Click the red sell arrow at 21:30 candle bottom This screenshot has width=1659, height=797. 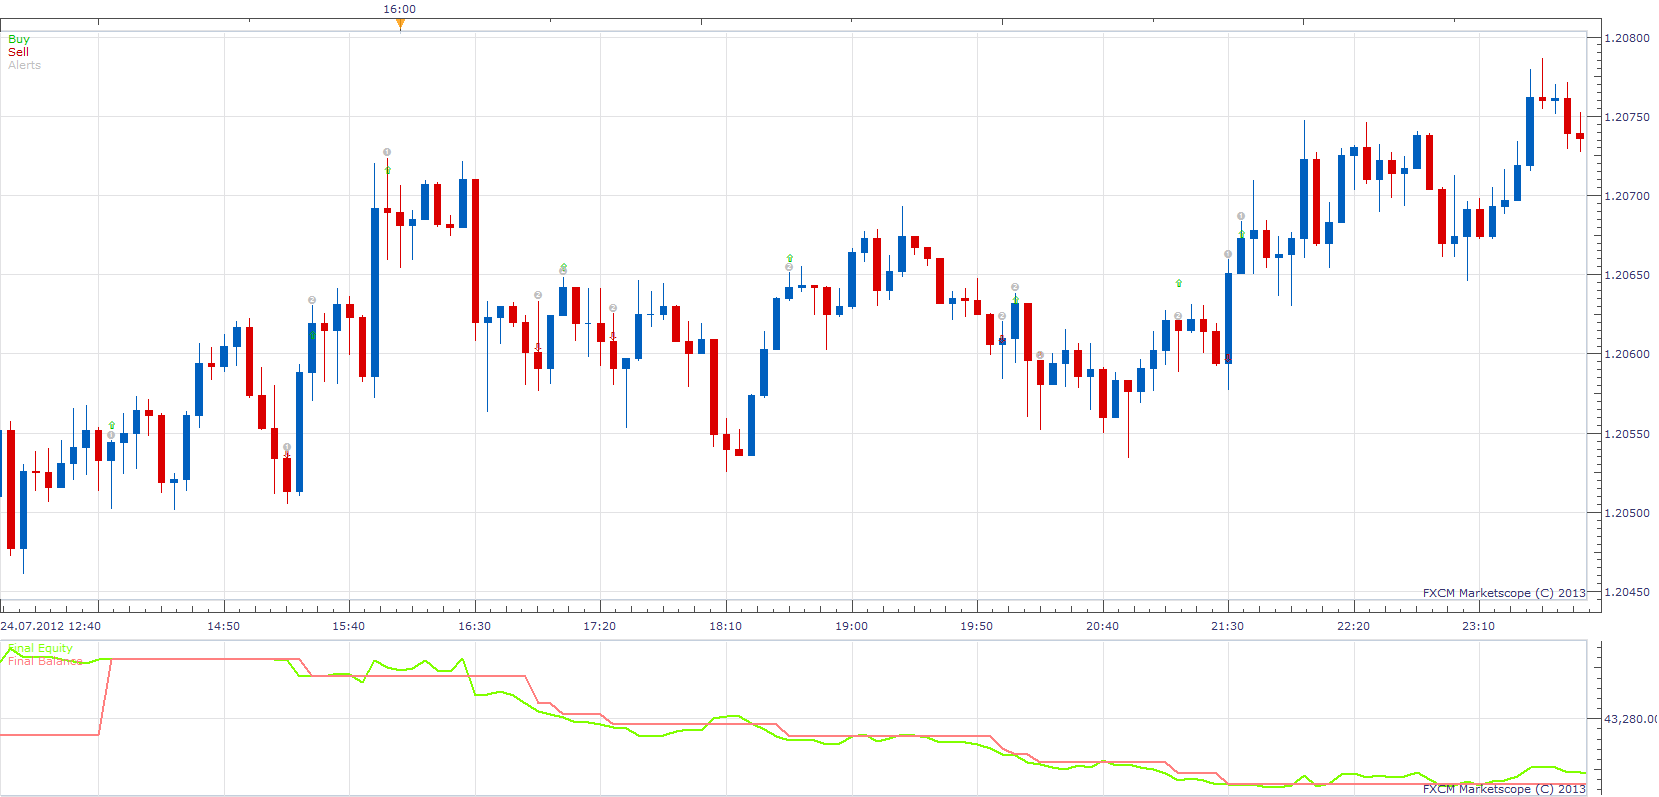coord(1228,357)
